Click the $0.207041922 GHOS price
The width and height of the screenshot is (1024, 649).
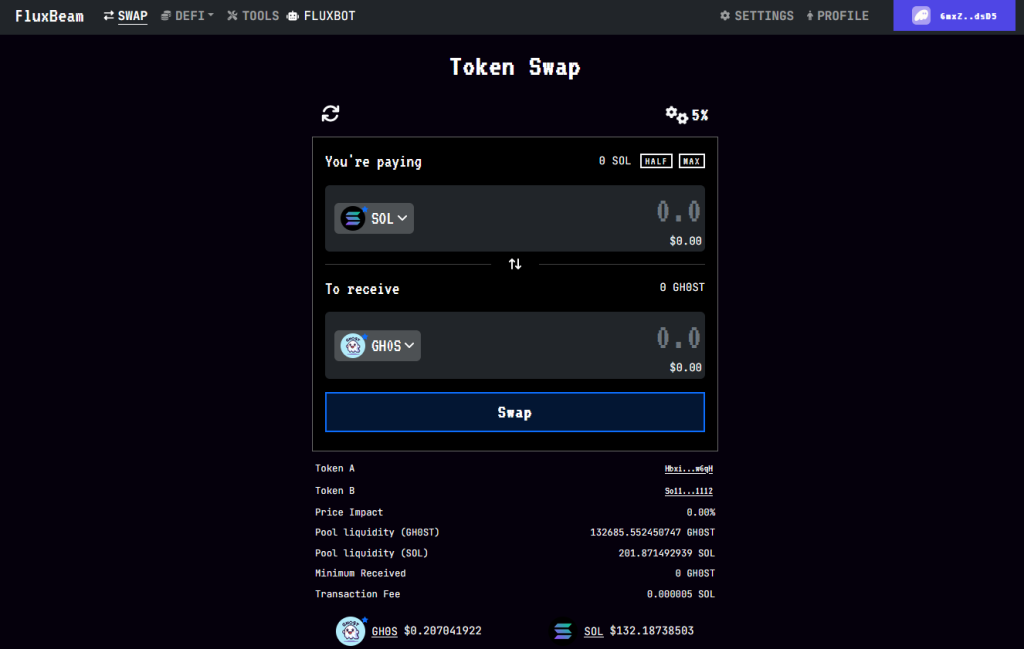tap(443, 631)
